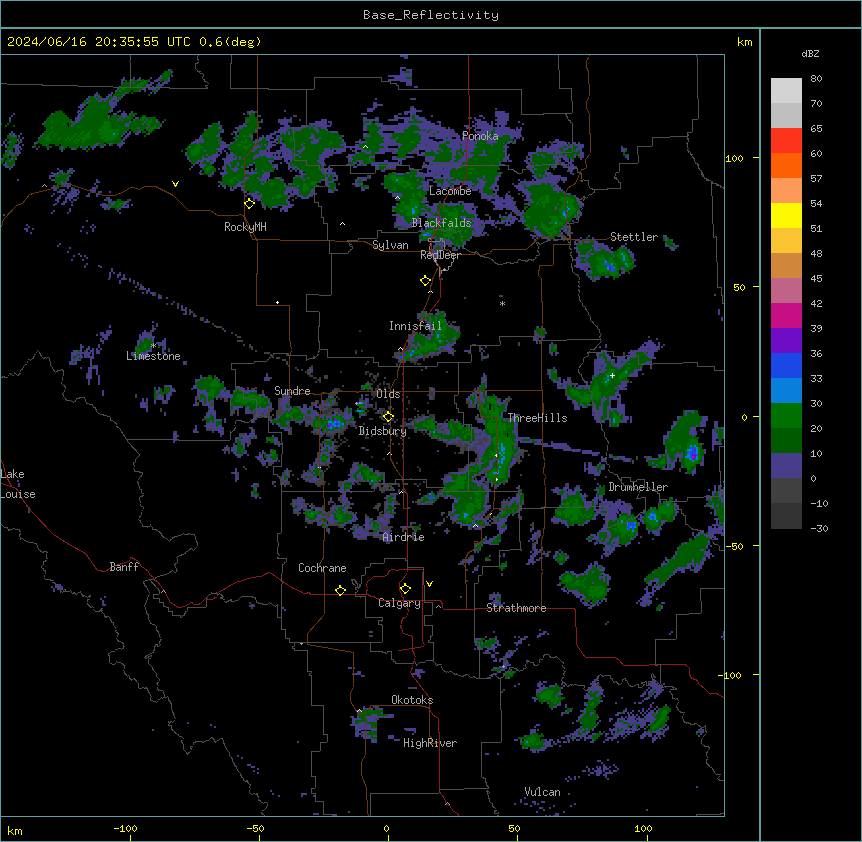Click the Sylvan label
The height and width of the screenshot is (842, 862).
tap(390, 245)
